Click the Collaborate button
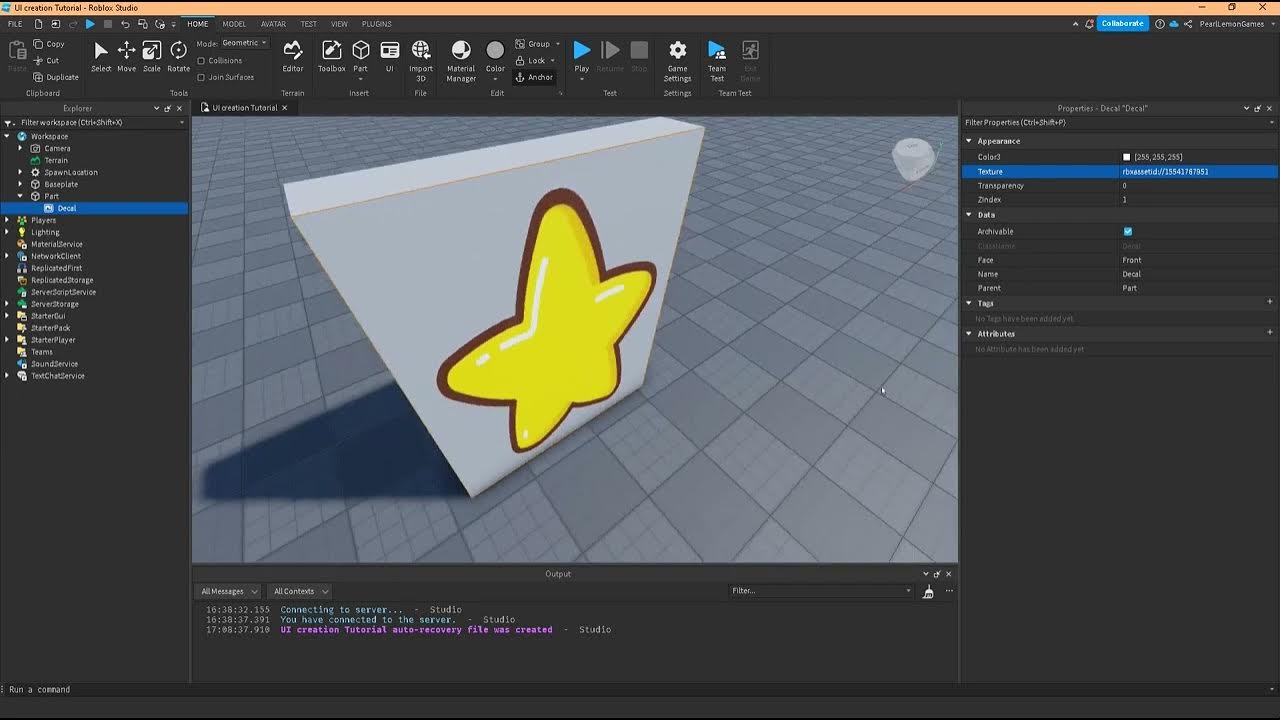The width and height of the screenshot is (1280, 720). tap(1122, 24)
